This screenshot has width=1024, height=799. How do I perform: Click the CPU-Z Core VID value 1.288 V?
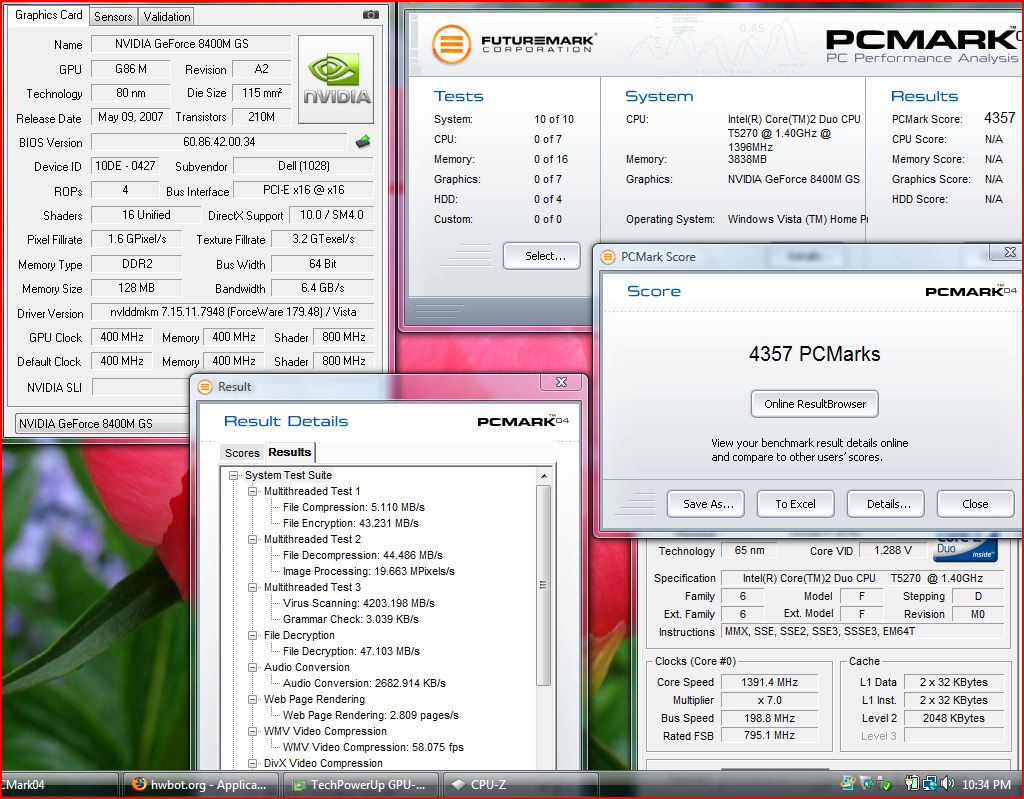click(x=893, y=550)
